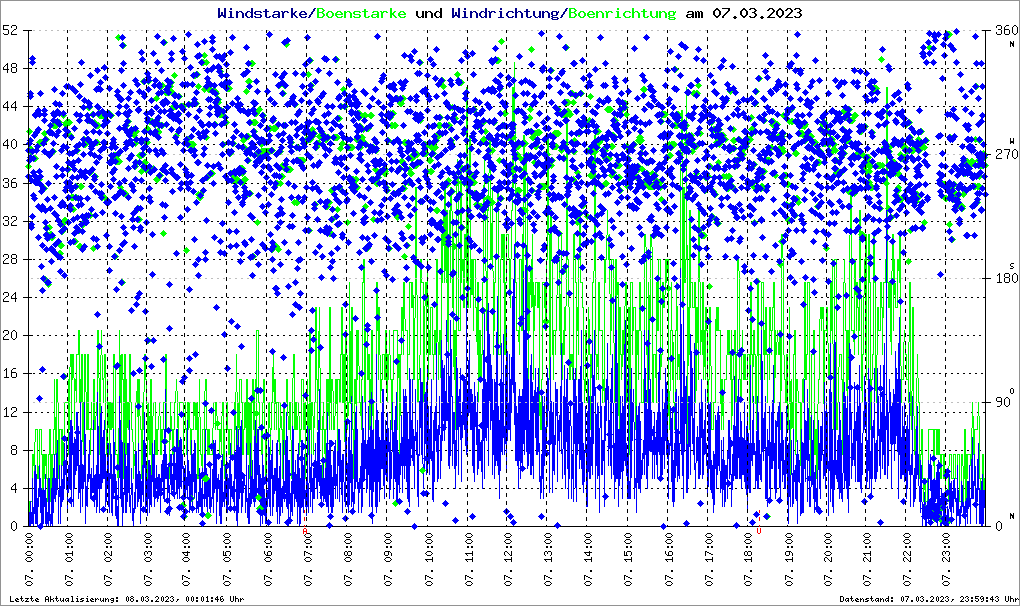The width and height of the screenshot is (1020, 606).
Task: Click the 'W' compass letter above 270
Action: (x=1012, y=141)
